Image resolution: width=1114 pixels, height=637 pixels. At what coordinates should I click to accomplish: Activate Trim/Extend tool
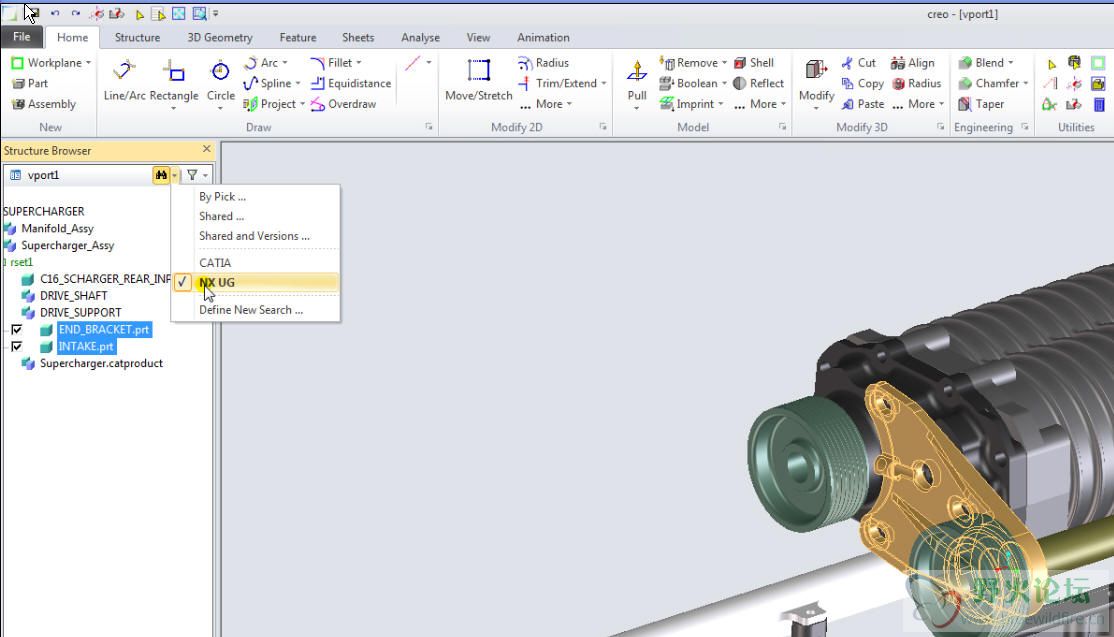[x=558, y=83]
